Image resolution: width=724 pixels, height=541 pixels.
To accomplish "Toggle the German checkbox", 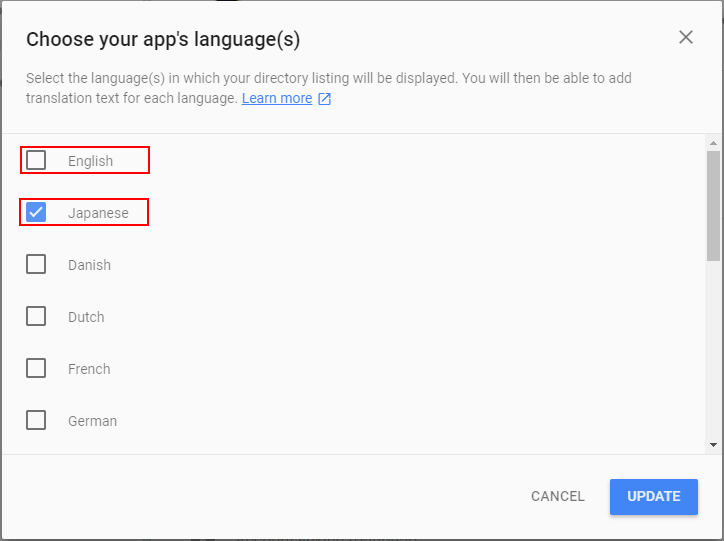I will point(36,421).
